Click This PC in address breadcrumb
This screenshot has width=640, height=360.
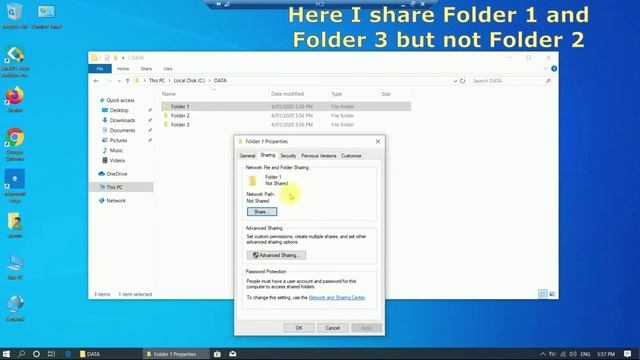[x=157, y=81]
